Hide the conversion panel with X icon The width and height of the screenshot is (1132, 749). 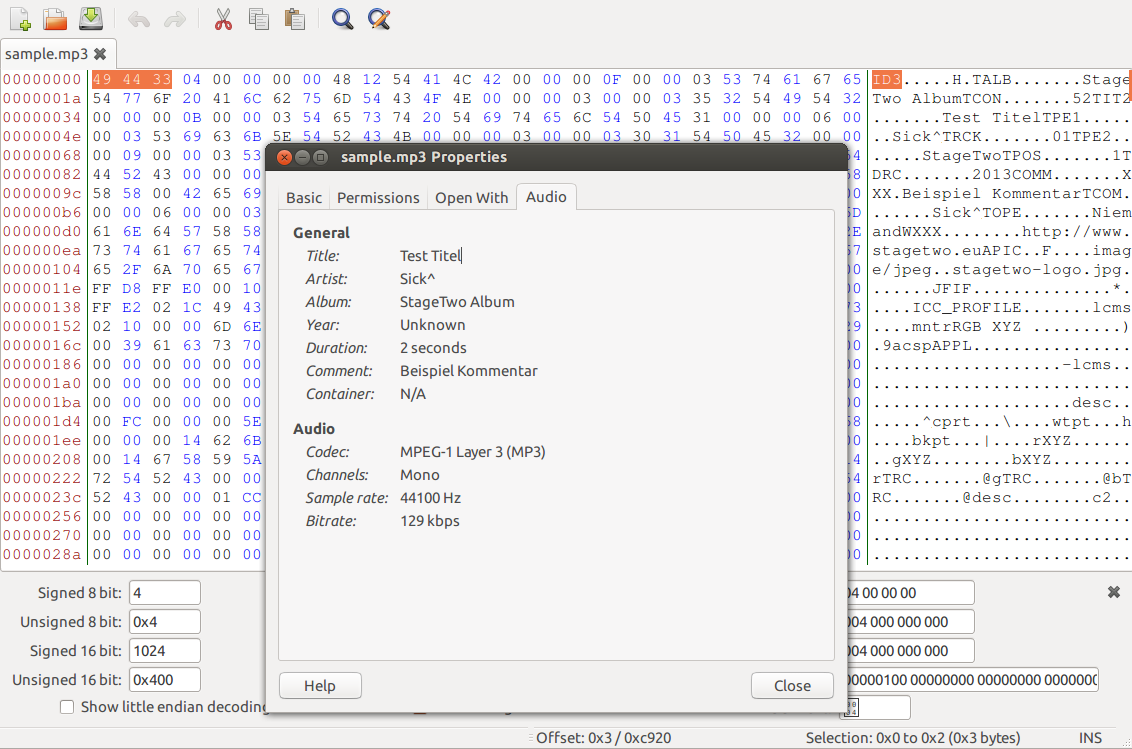(x=1113, y=593)
